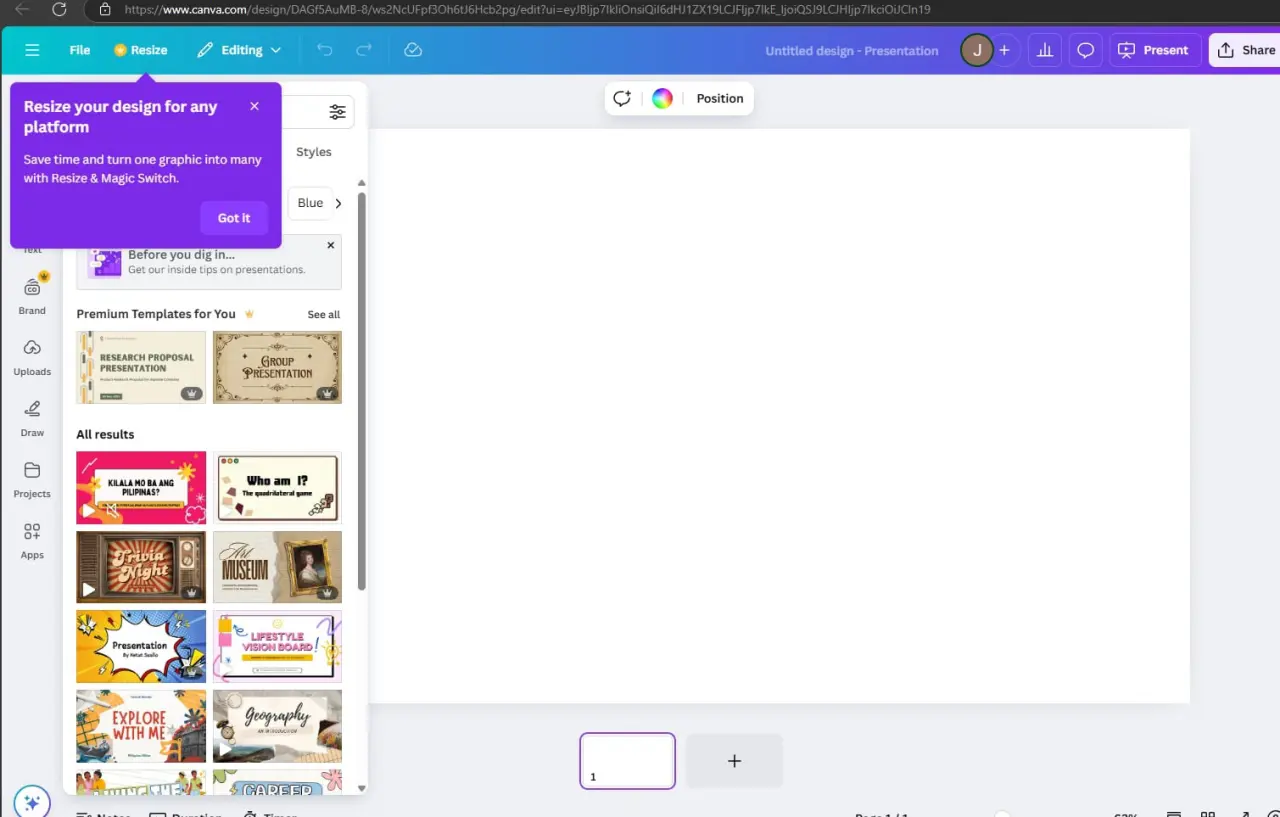Screen dimensions: 1280x817
Task: Choose the Group Presentation template
Action: click(277, 367)
